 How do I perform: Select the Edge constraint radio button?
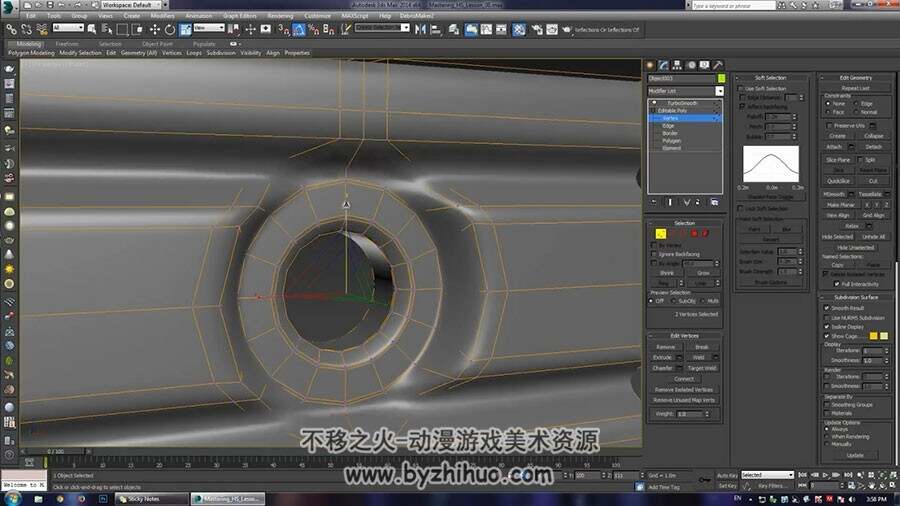(x=856, y=104)
